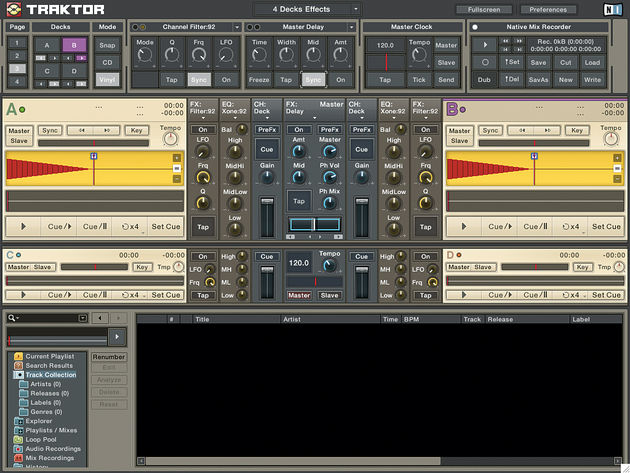
Task: Select Loop Pool in browser tree
Action: pos(35,440)
